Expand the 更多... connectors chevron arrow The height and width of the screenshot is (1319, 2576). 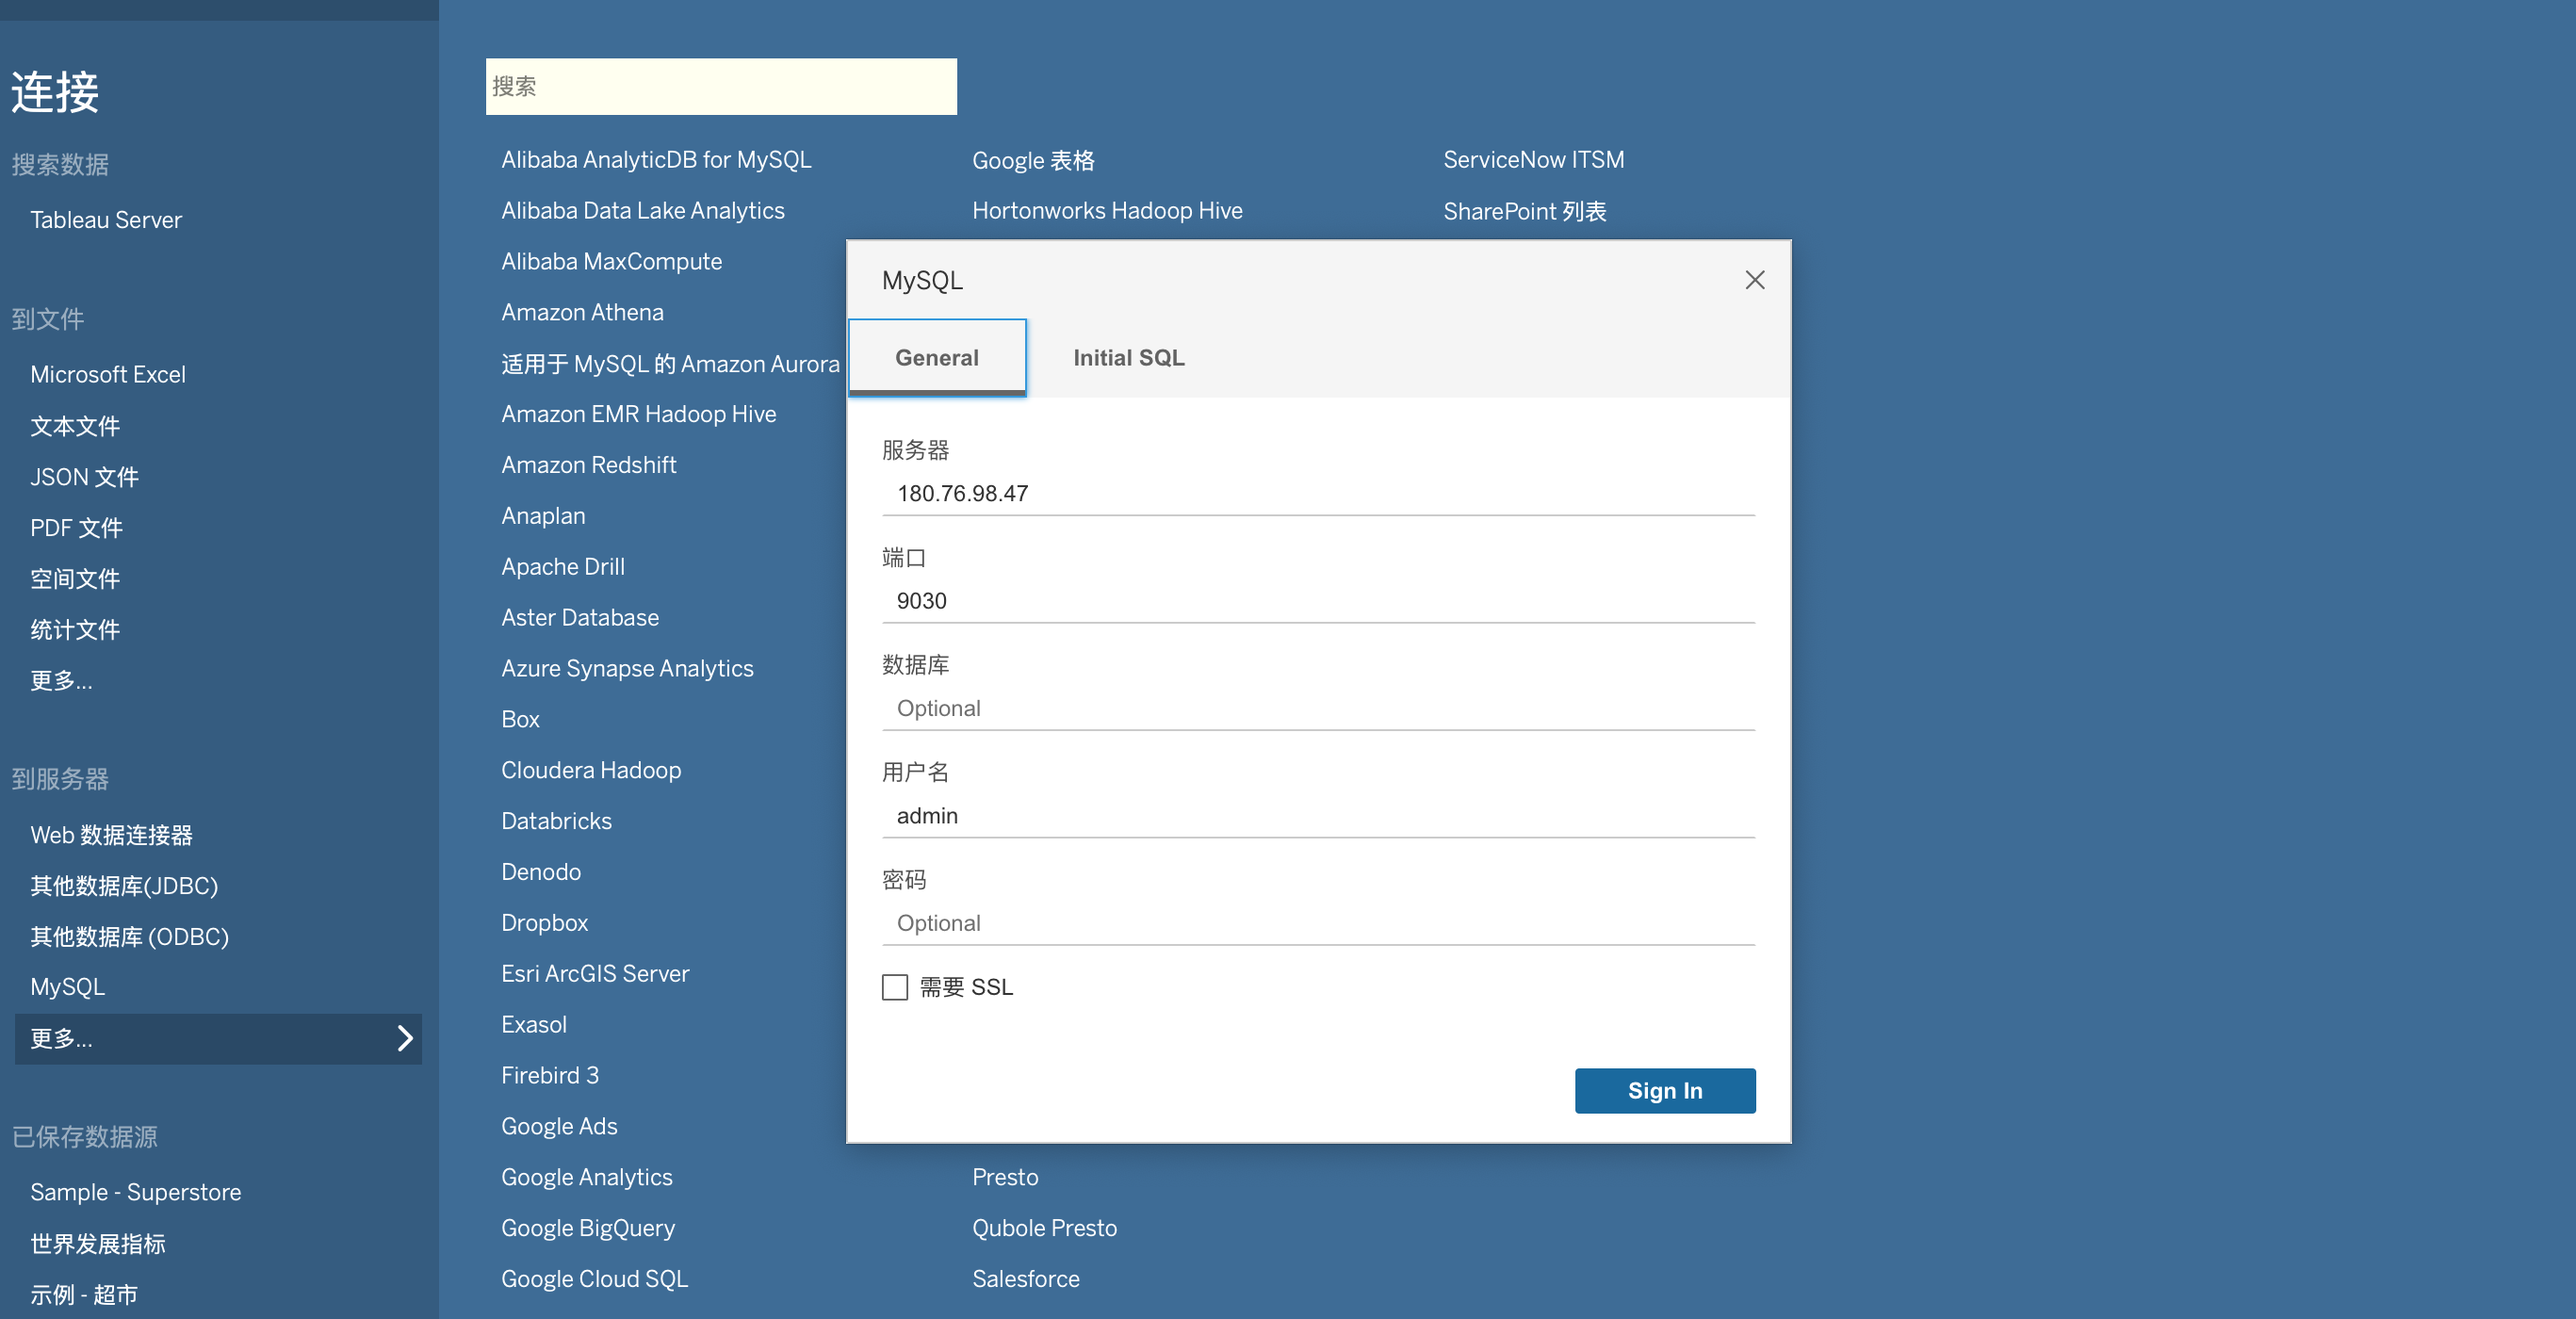404,1038
